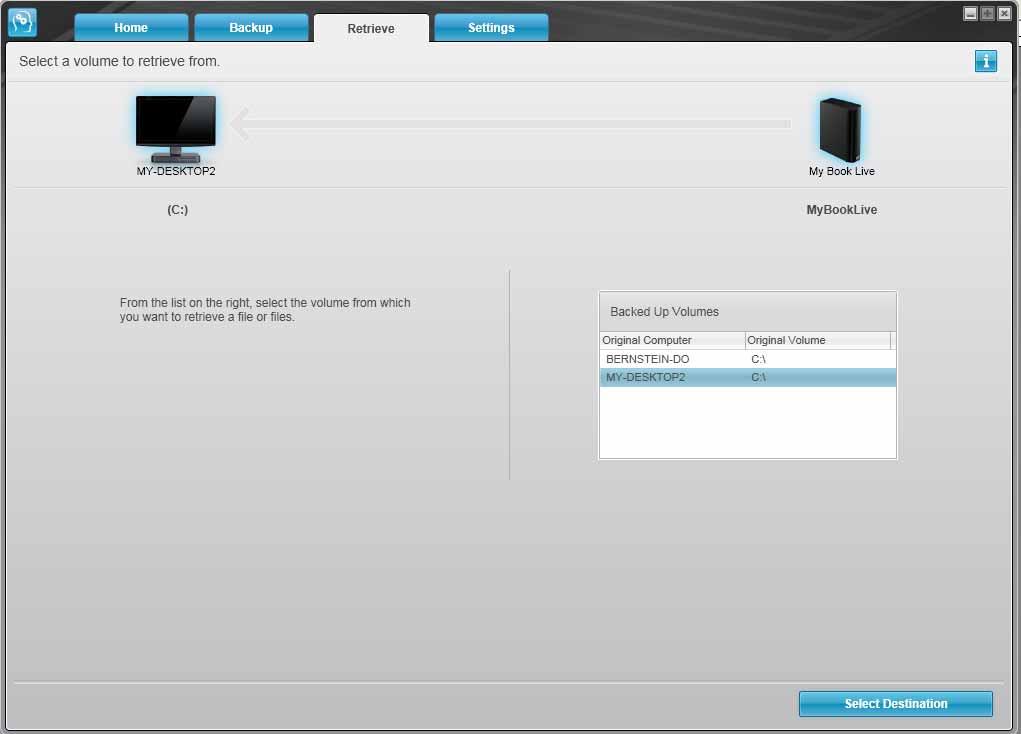Image resolution: width=1021 pixels, height=734 pixels.
Task: Open the Backup tab
Action: [x=251, y=27]
